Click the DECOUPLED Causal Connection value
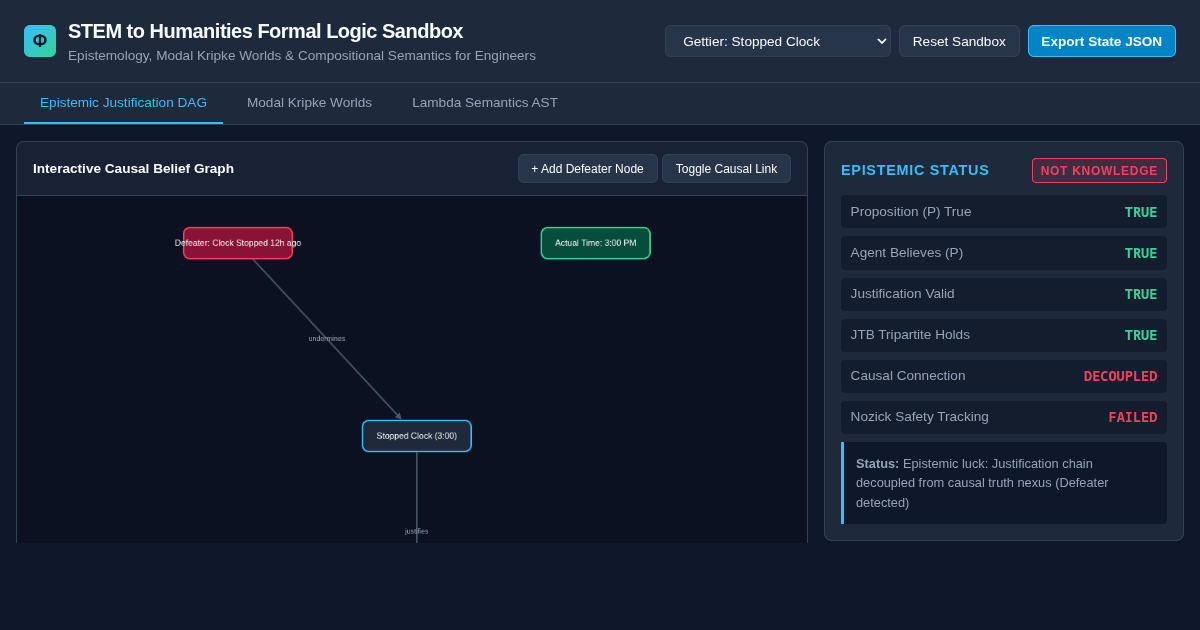 tap(1120, 376)
